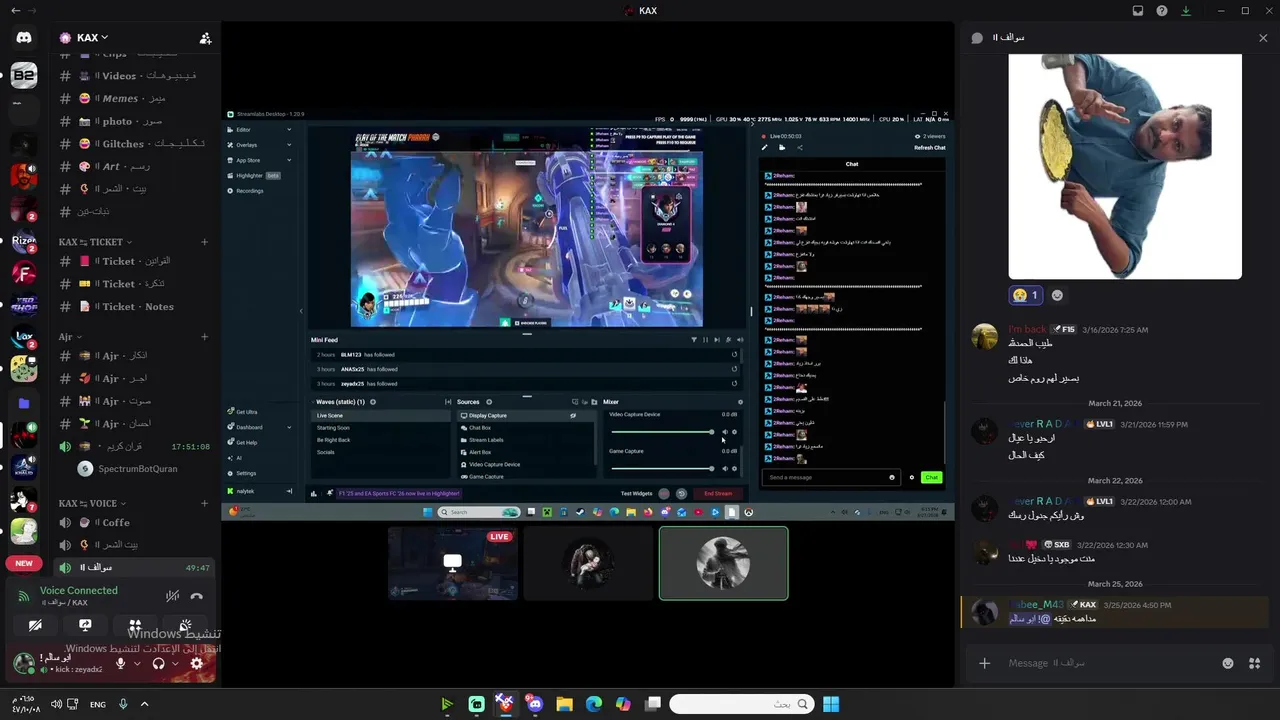The height and width of the screenshot is (720, 1280).
Task: Click the Voice Connected status text
Action: click(78, 591)
